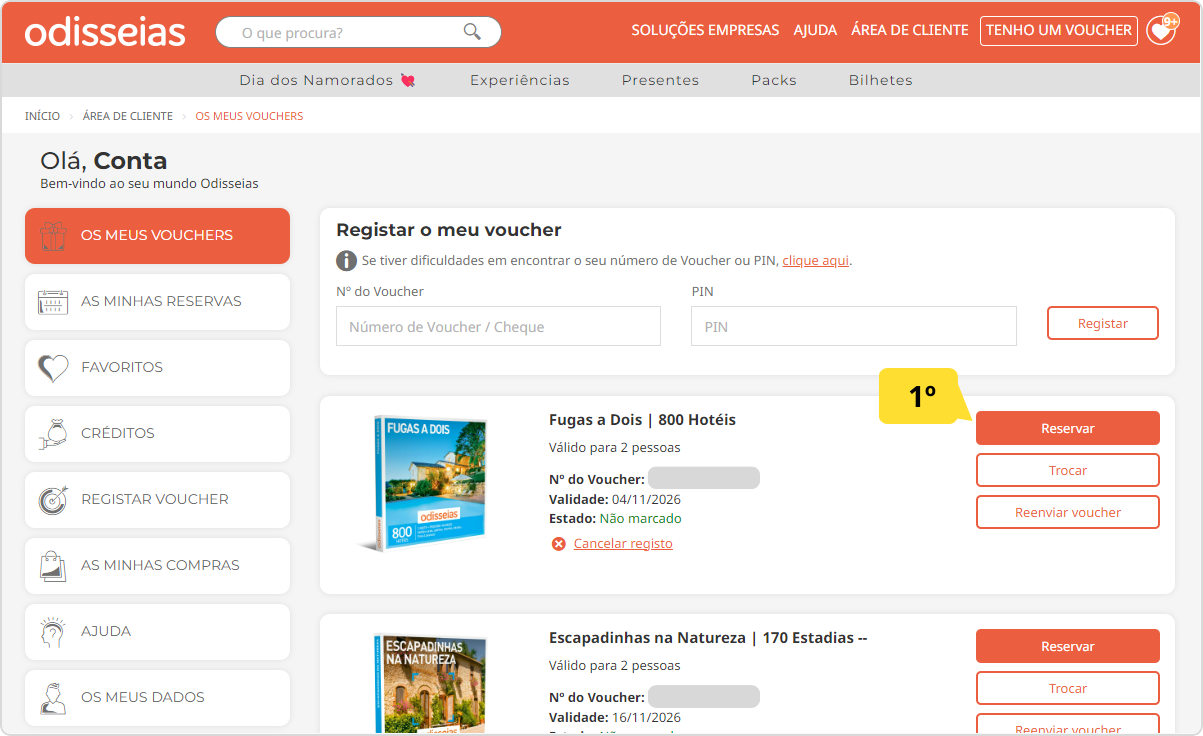Focus the Número de Voucher / Cheque field

click(498, 326)
